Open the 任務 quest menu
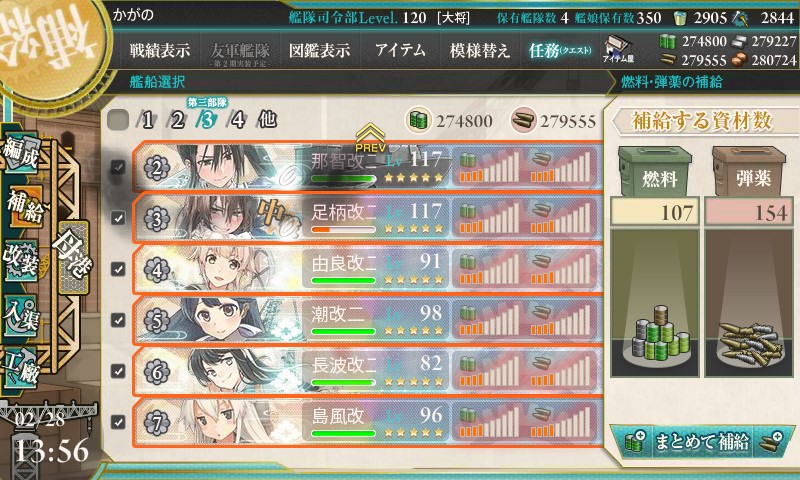The width and height of the screenshot is (800, 480). [560, 50]
